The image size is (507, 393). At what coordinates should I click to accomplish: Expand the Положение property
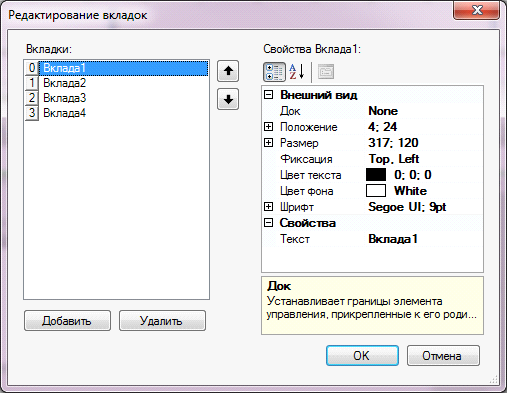268,127
